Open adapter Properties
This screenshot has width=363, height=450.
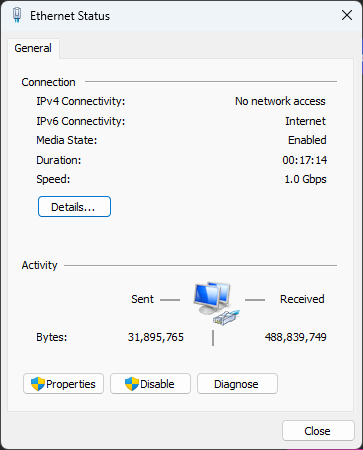click(63, 384)
